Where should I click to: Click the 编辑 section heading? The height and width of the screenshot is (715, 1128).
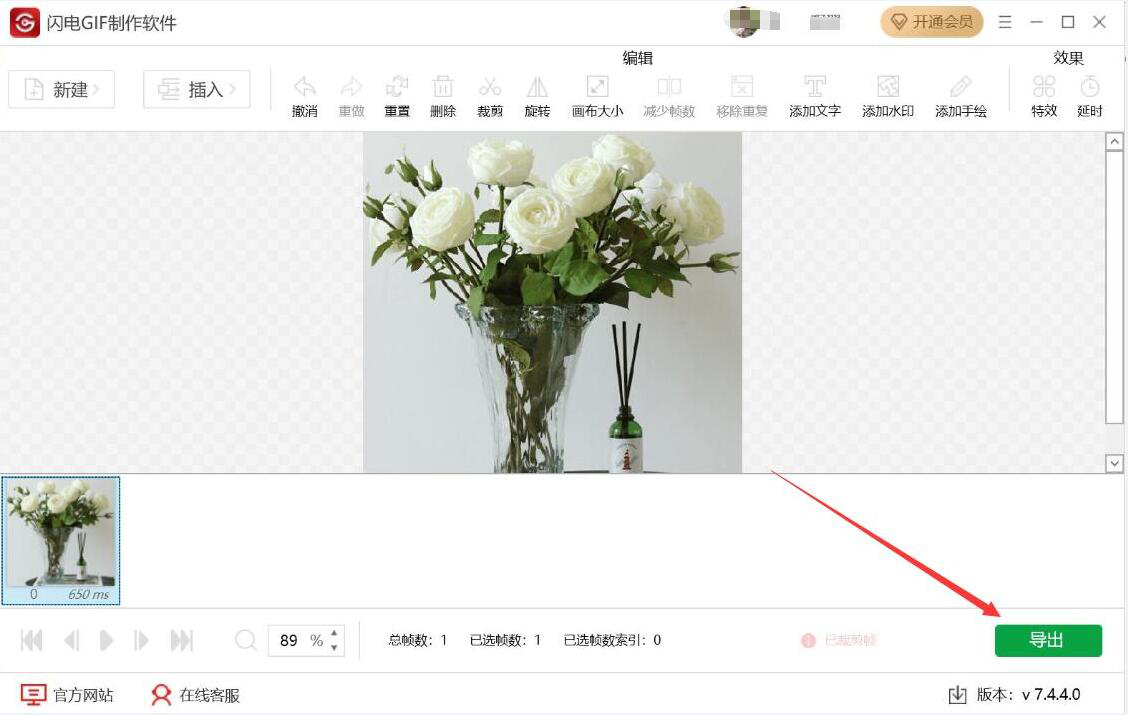pyautogui.click(x=637, y=58)
